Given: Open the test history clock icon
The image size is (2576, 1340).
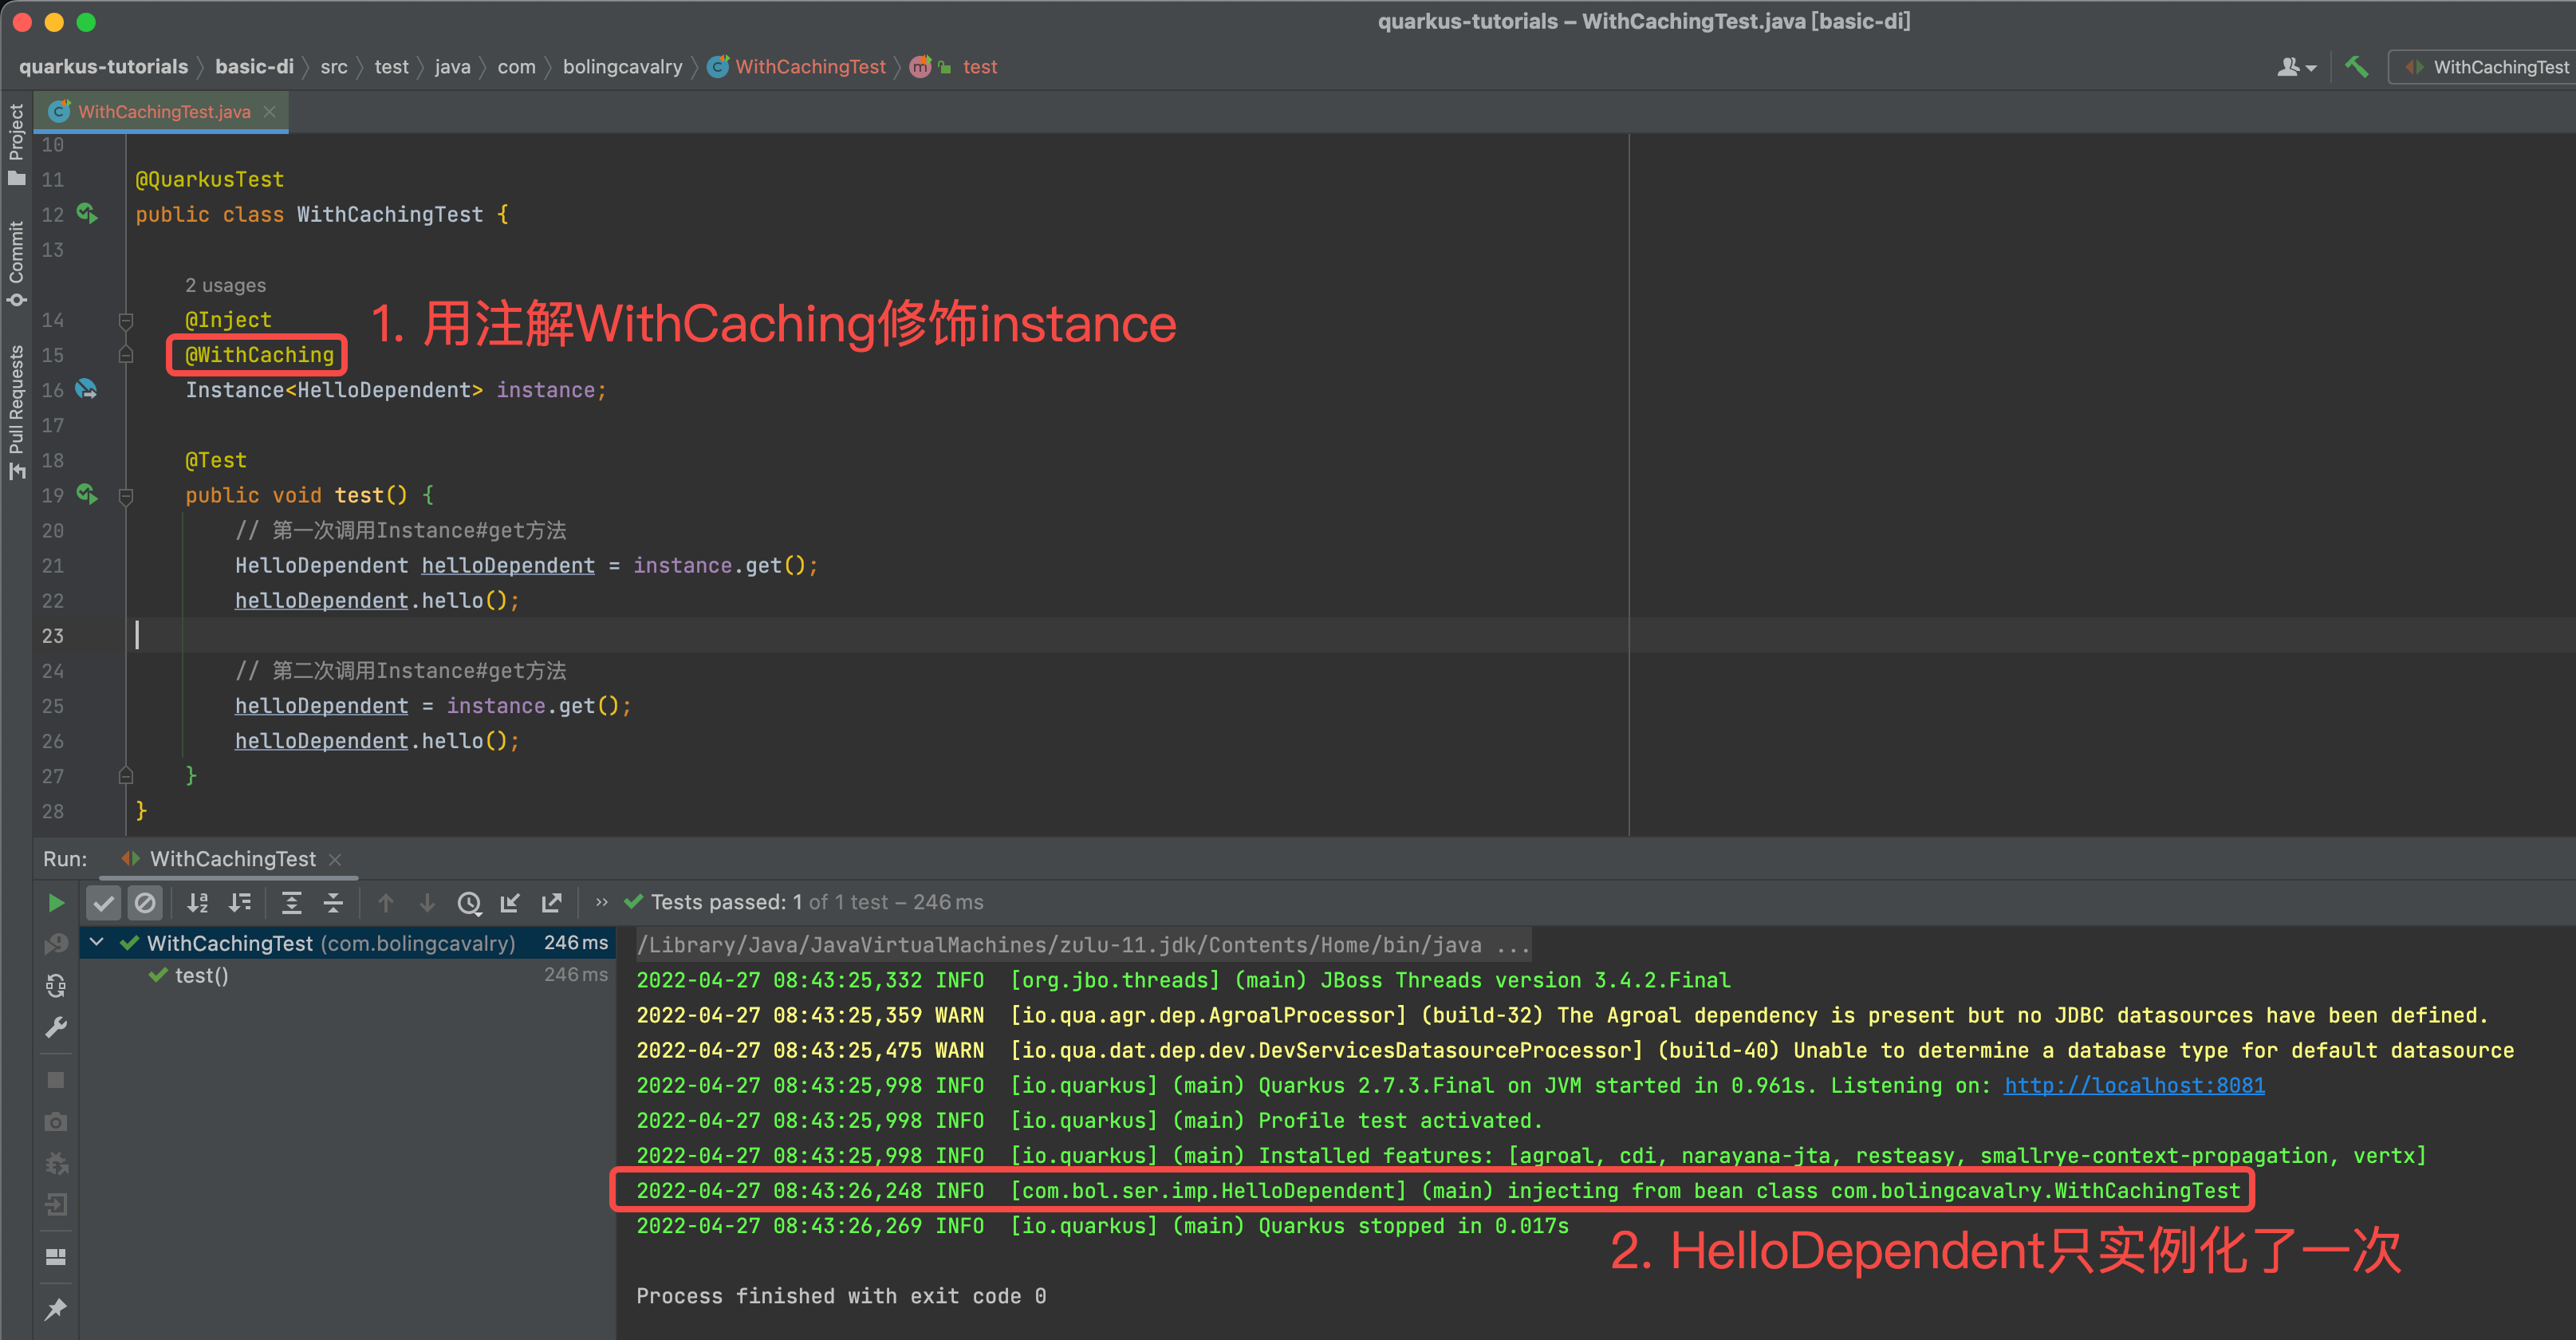Looking at the screenshot, I should pos(469,903).
